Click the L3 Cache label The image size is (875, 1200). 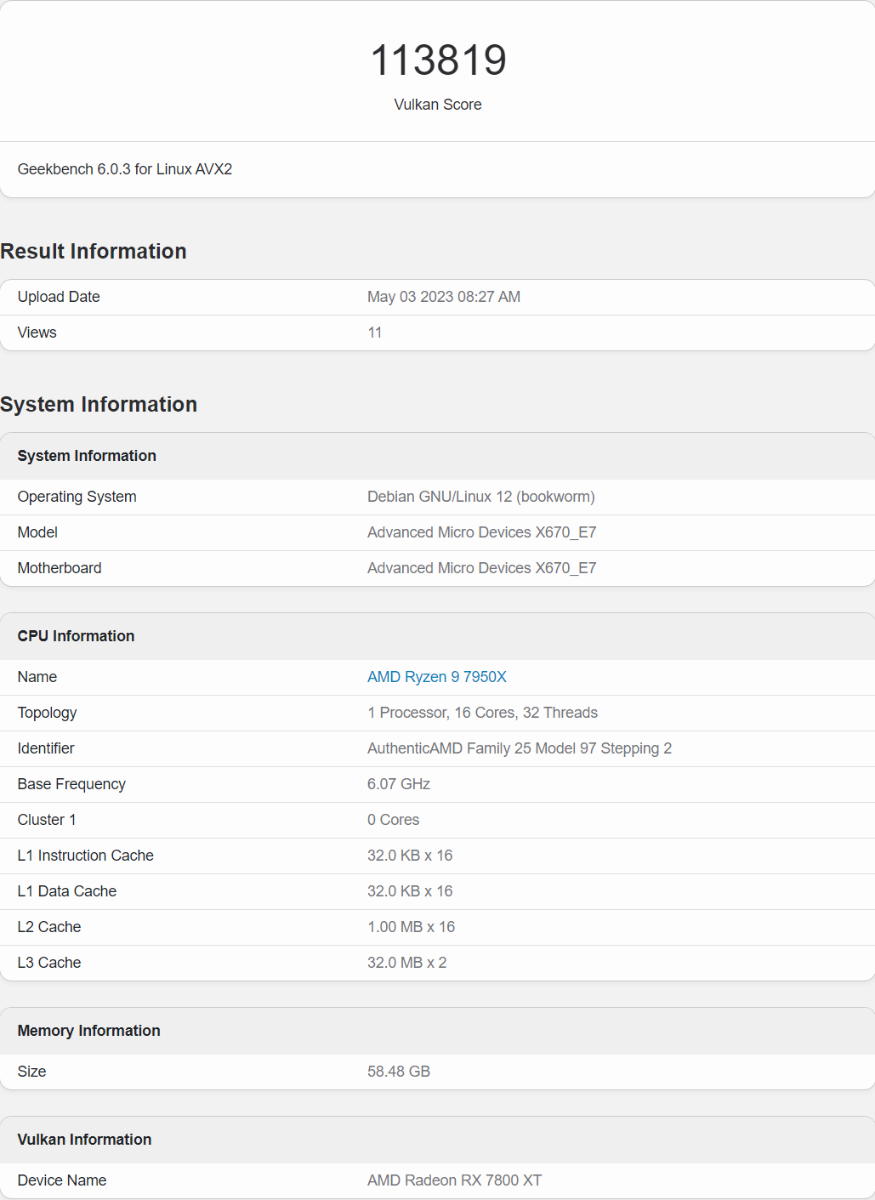point(49,963)
